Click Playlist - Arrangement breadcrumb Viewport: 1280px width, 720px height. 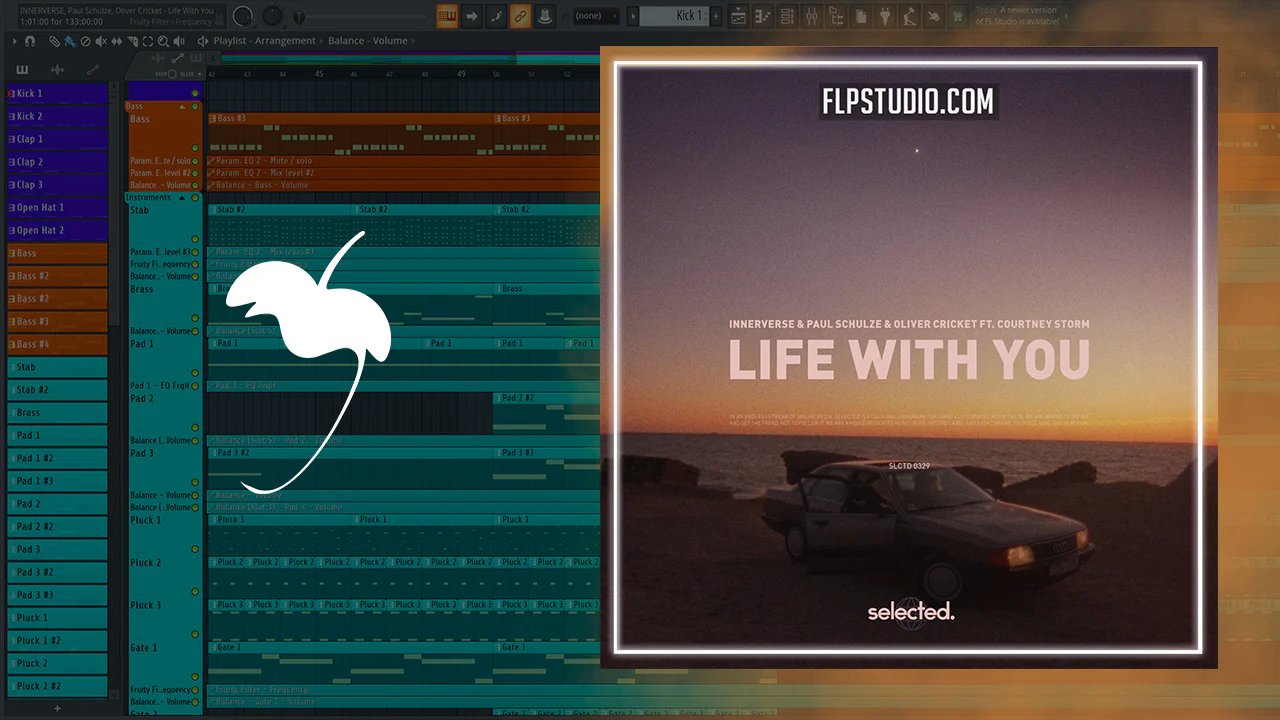click(x=265, y=41)
